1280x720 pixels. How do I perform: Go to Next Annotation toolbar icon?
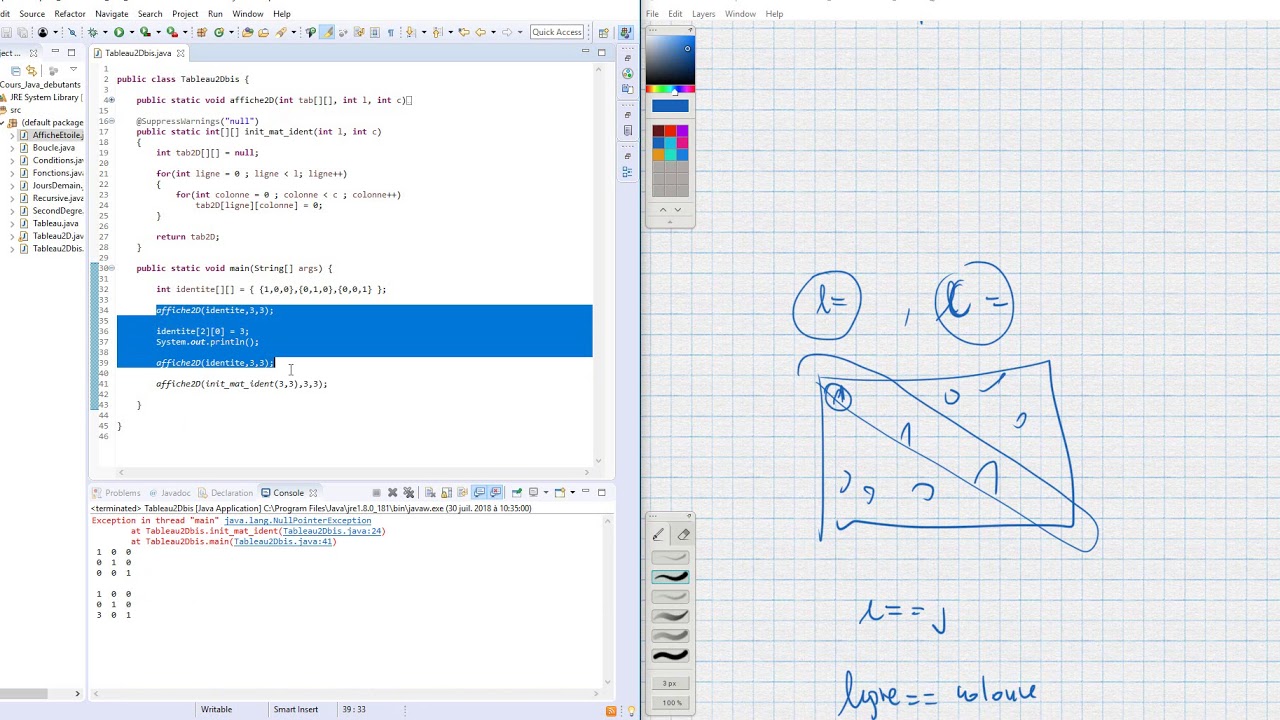410,32
